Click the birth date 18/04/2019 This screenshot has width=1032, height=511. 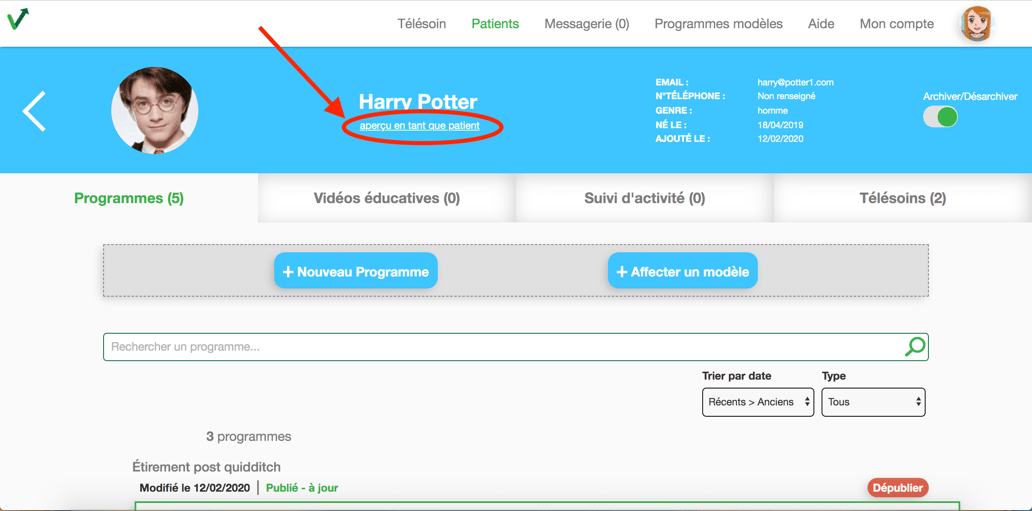coord(781,124)
